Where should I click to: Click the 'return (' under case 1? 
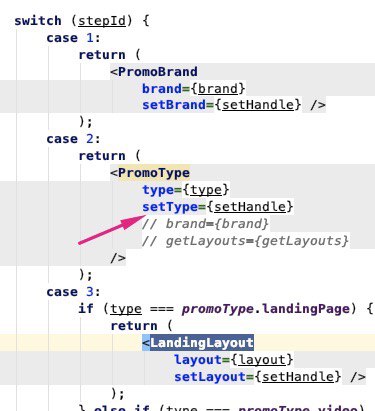(x=110, y=55)
